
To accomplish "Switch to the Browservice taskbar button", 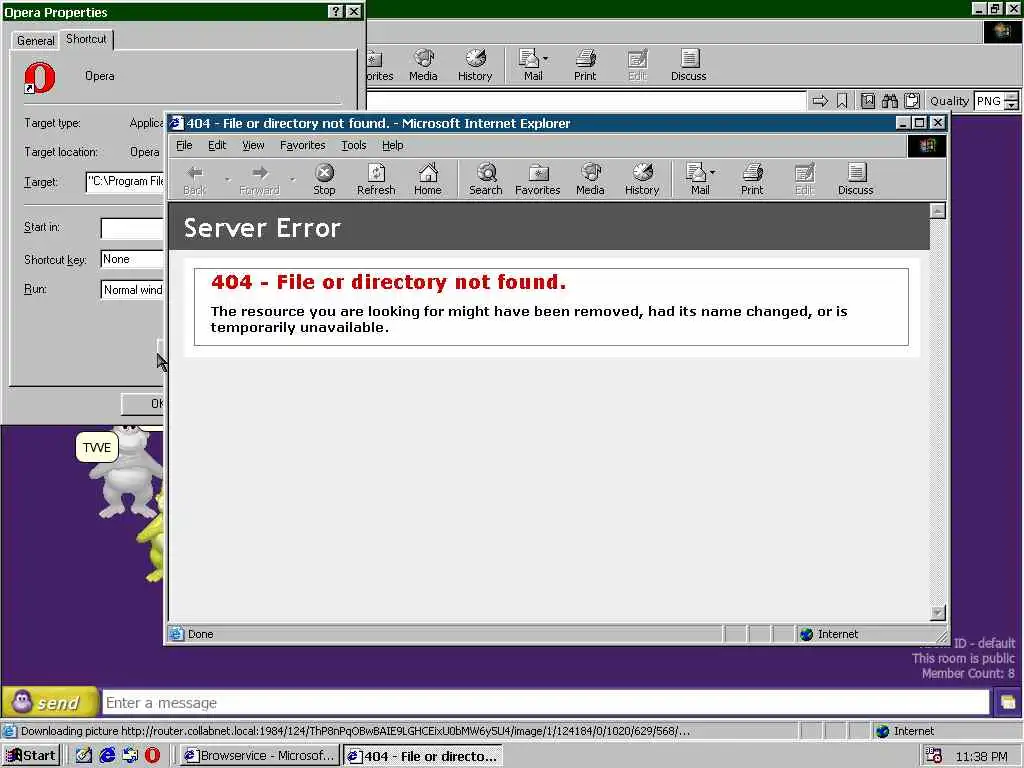I will [259, 756].
